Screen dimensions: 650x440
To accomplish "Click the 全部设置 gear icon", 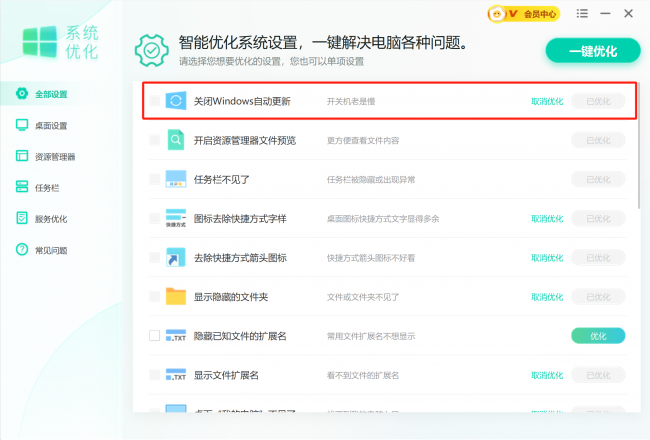I will [x=22, y=94].
